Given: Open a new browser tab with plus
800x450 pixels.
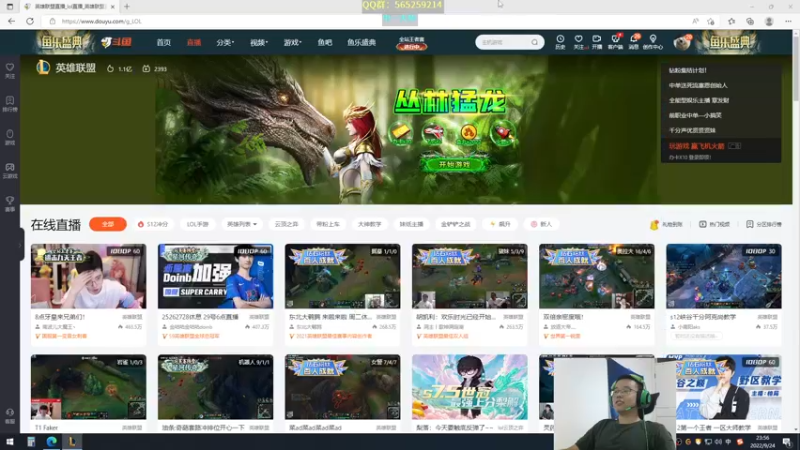Looking at the screenshot, I should [127, 7].
